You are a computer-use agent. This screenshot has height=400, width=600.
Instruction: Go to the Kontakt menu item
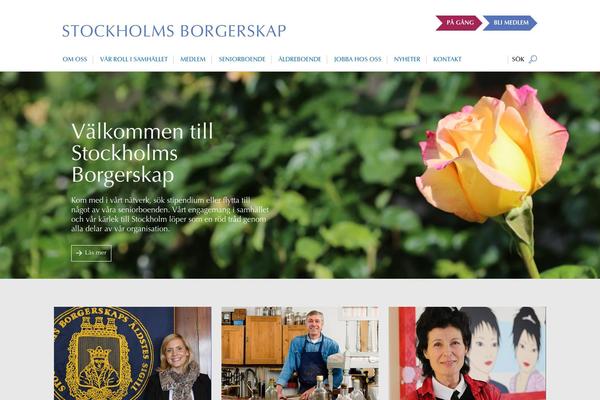(x=447, y=59)
